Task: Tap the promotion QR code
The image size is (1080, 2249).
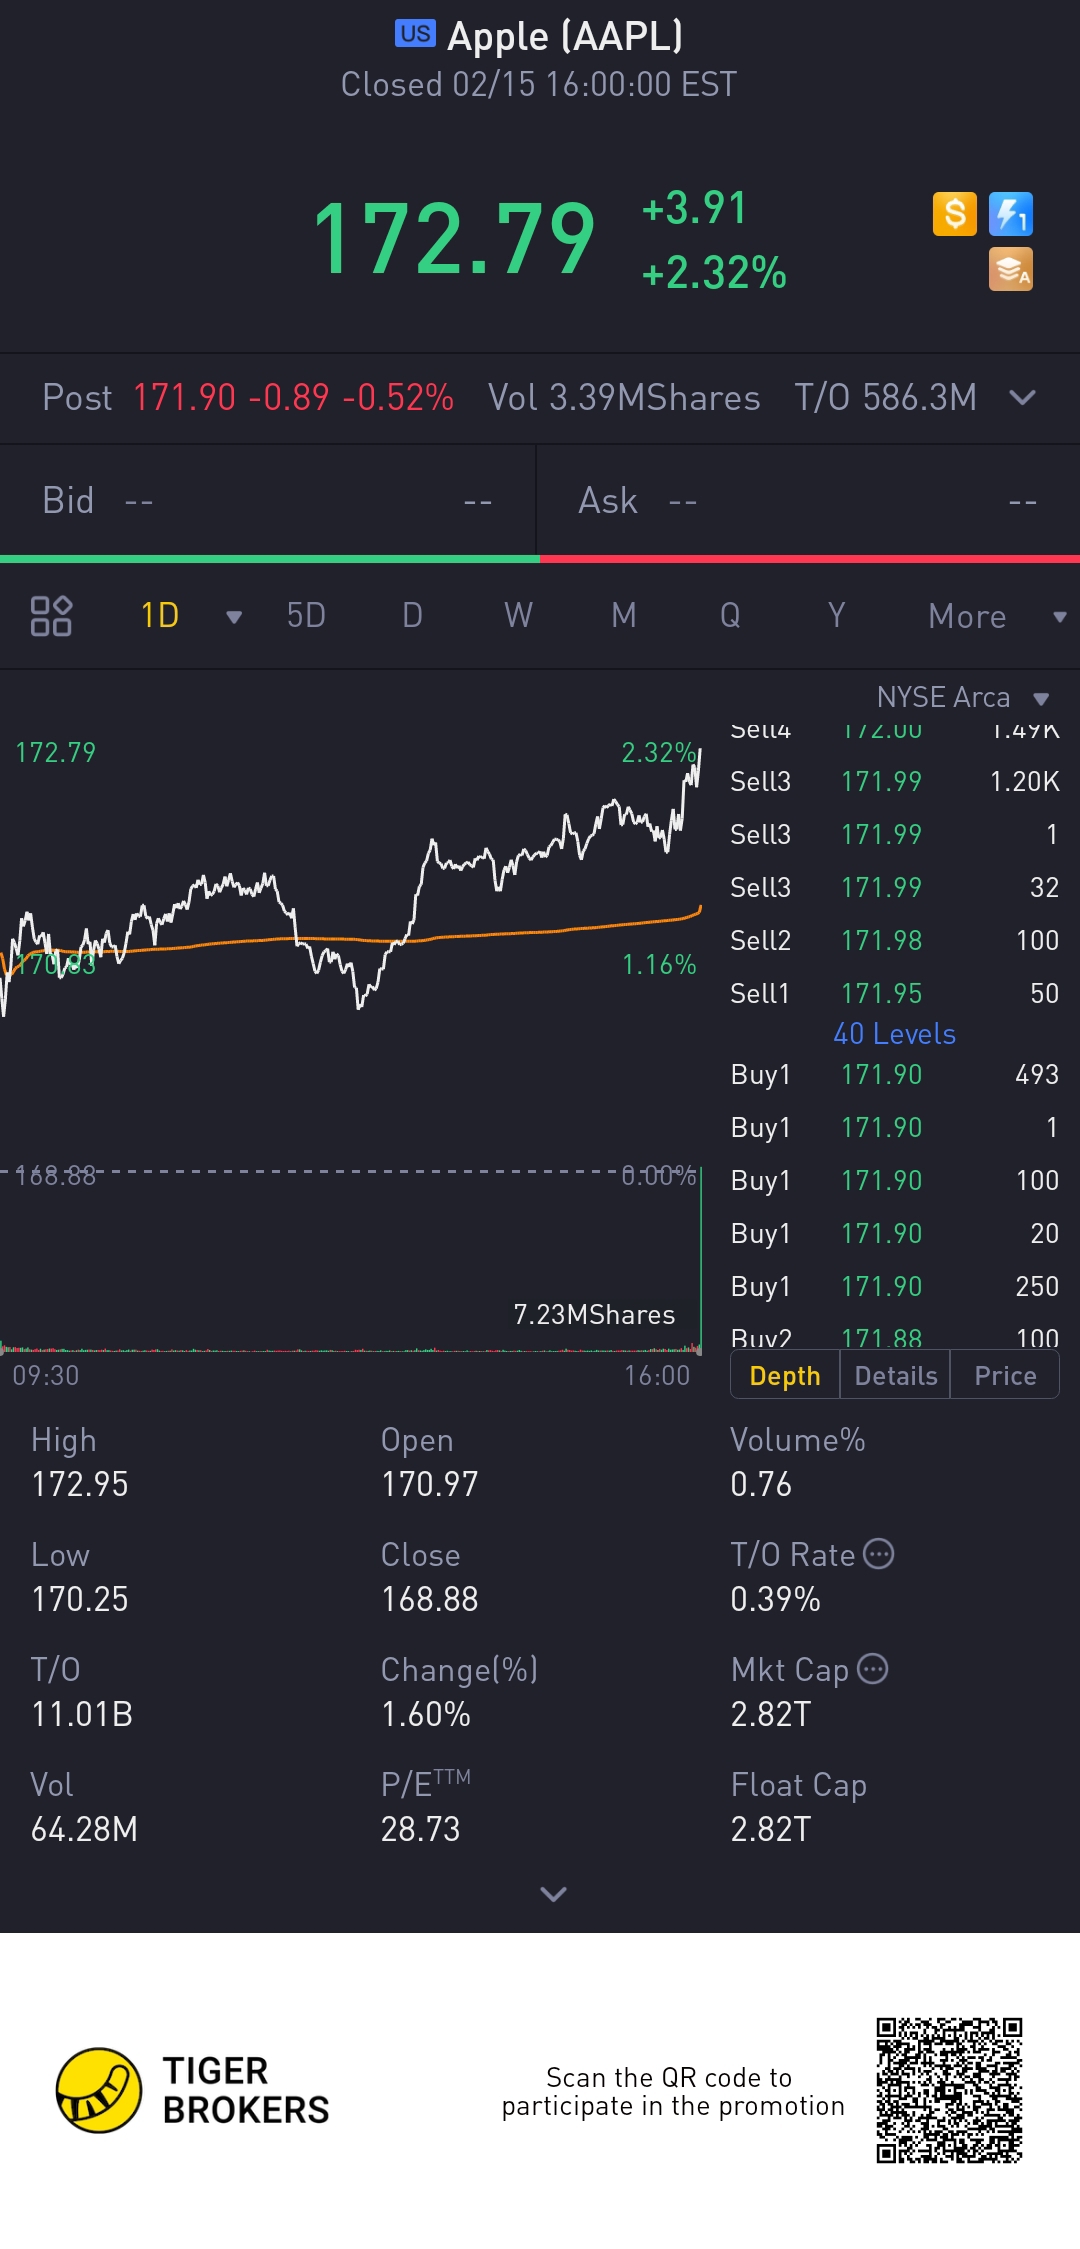Action: pyautogui.click(x=949, y=2090)
